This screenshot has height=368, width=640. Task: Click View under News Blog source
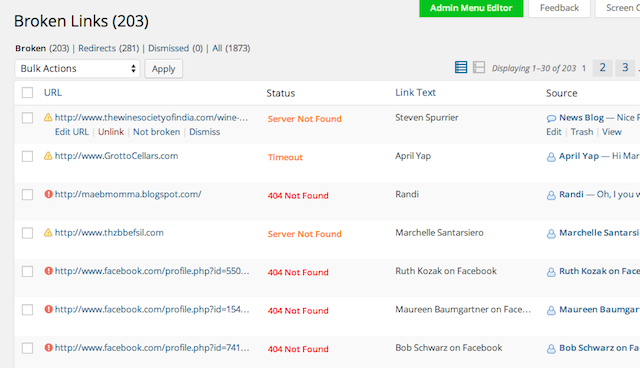pyautogui.click(x=611, y=132)
